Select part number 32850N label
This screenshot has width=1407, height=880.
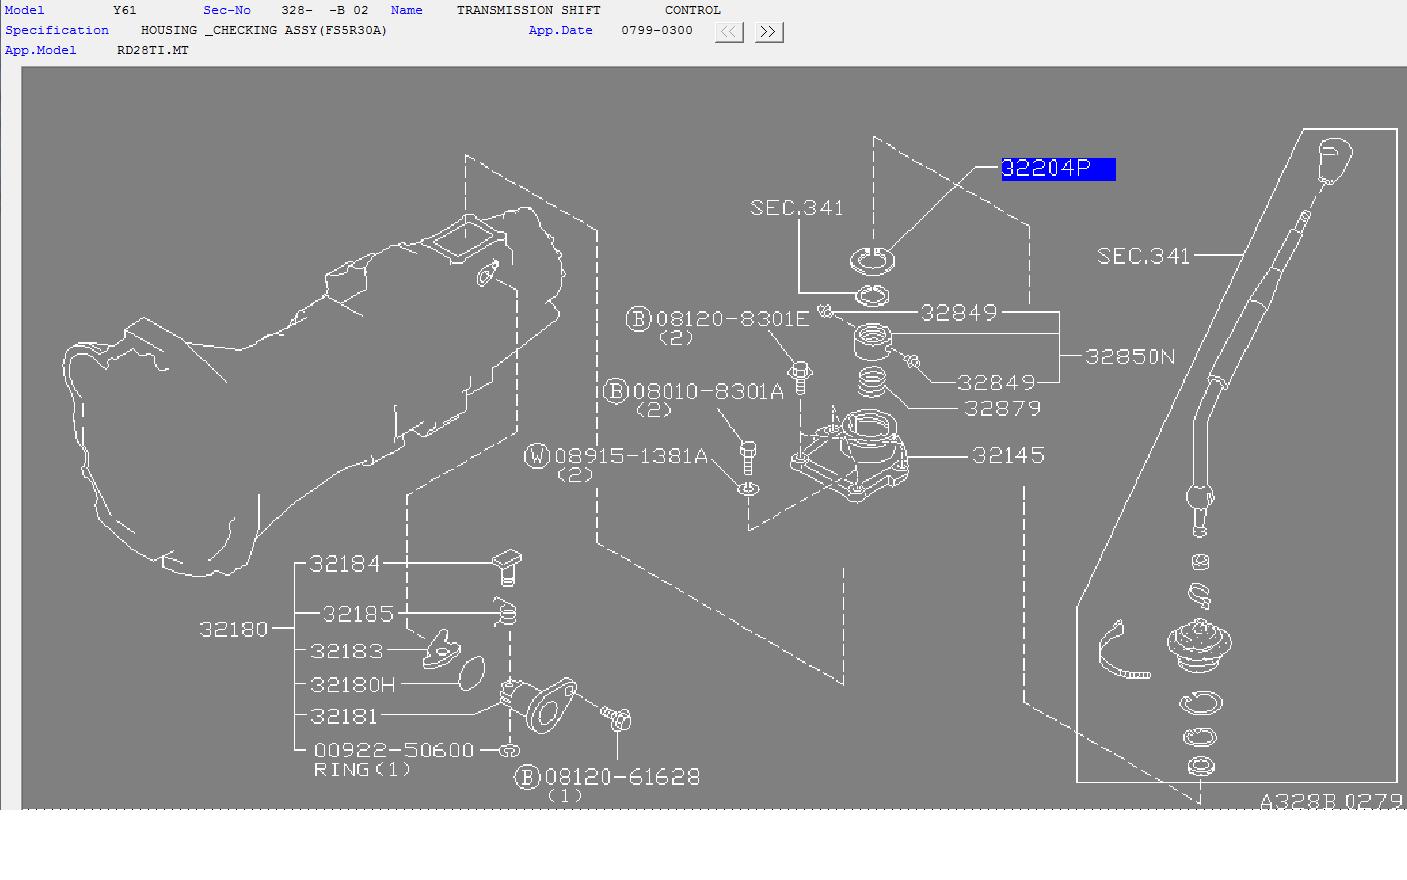(x=1130, y=356)
